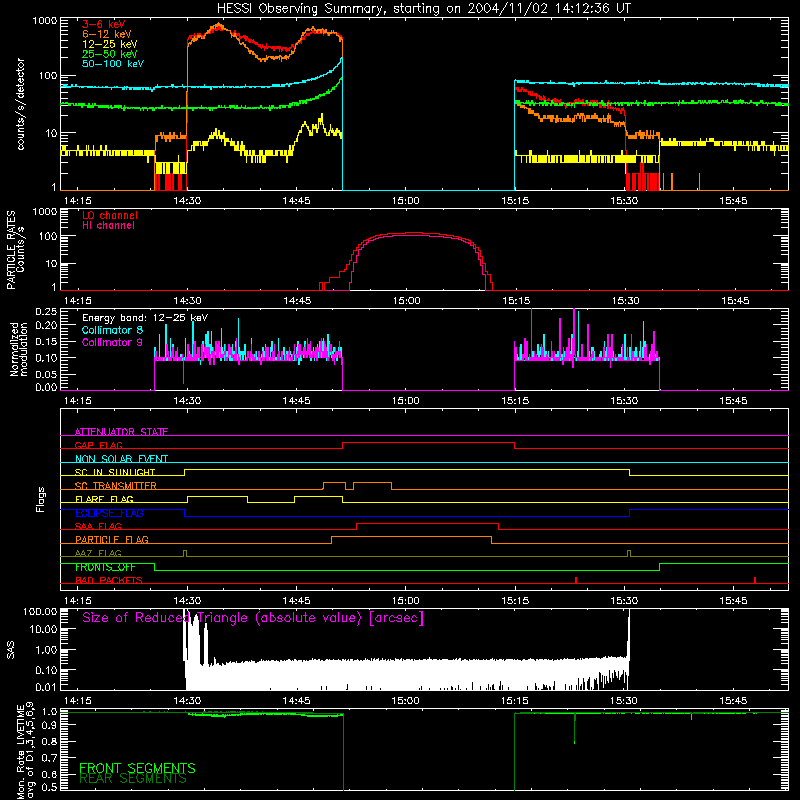Click the Size of Reduced Triangle title
Viewport: 800px width, 800px height.
point(253,618)
